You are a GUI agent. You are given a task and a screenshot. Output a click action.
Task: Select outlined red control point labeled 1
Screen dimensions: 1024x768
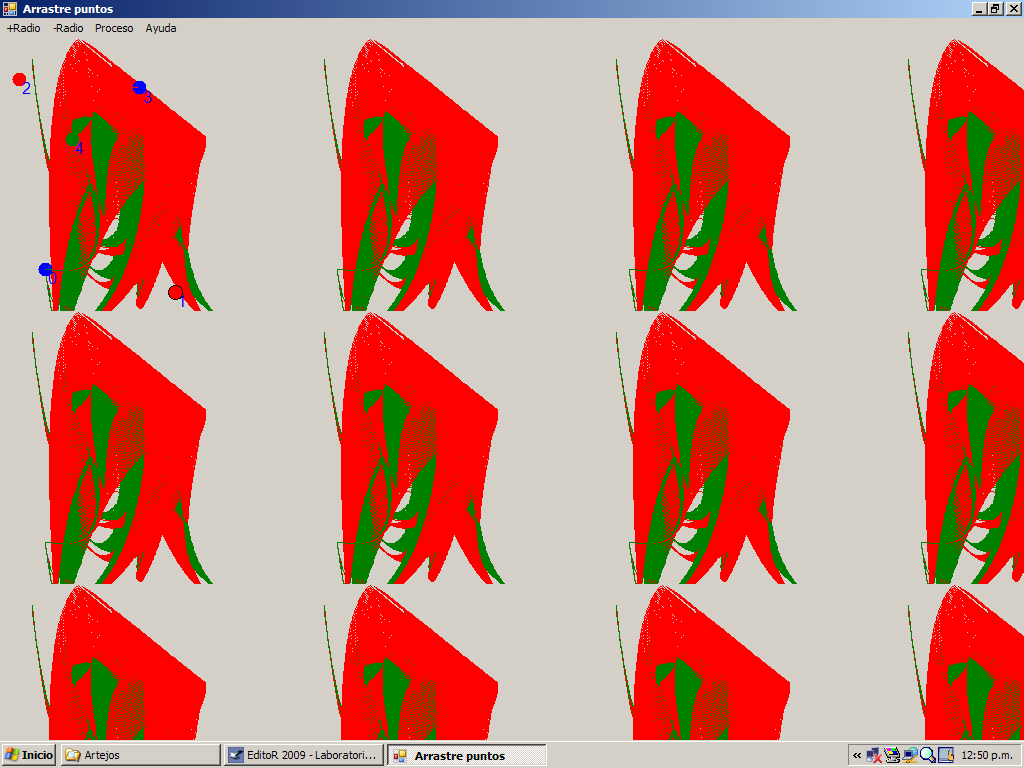click(176, 292)
